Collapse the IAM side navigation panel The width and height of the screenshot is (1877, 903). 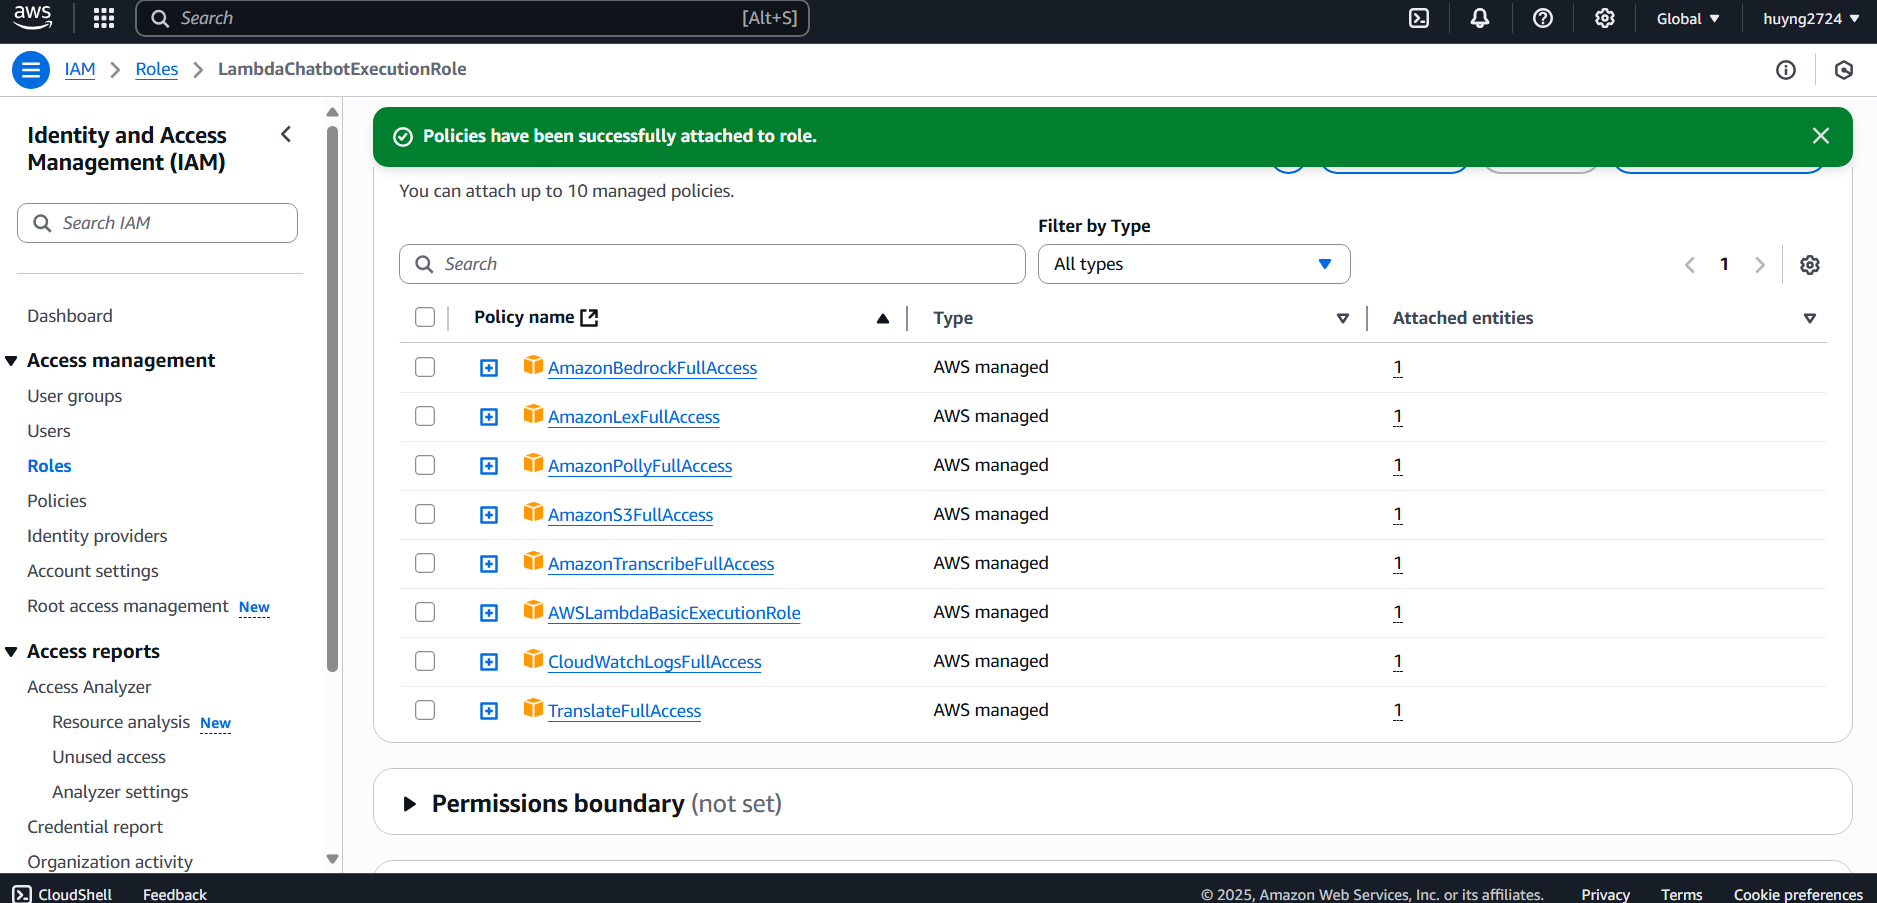(x=286, y=134)
